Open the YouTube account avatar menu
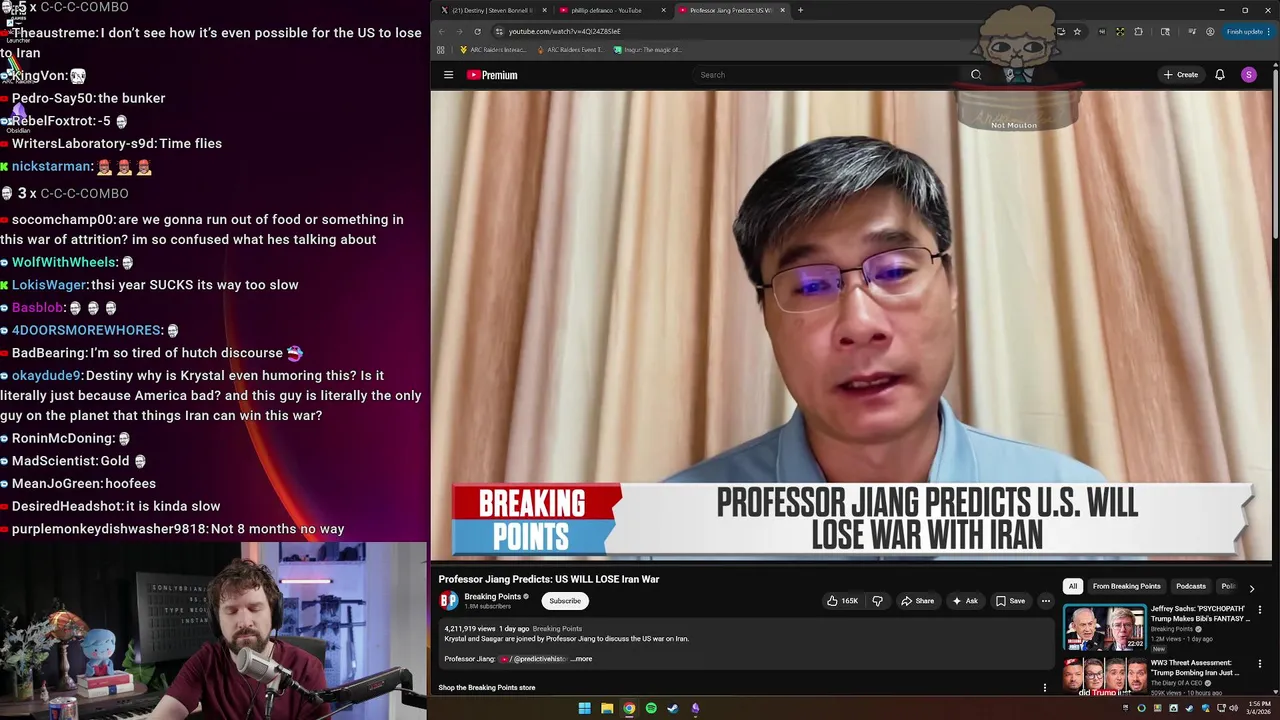This screenshot has height=720, width=1280. (x=1249, y=75)
